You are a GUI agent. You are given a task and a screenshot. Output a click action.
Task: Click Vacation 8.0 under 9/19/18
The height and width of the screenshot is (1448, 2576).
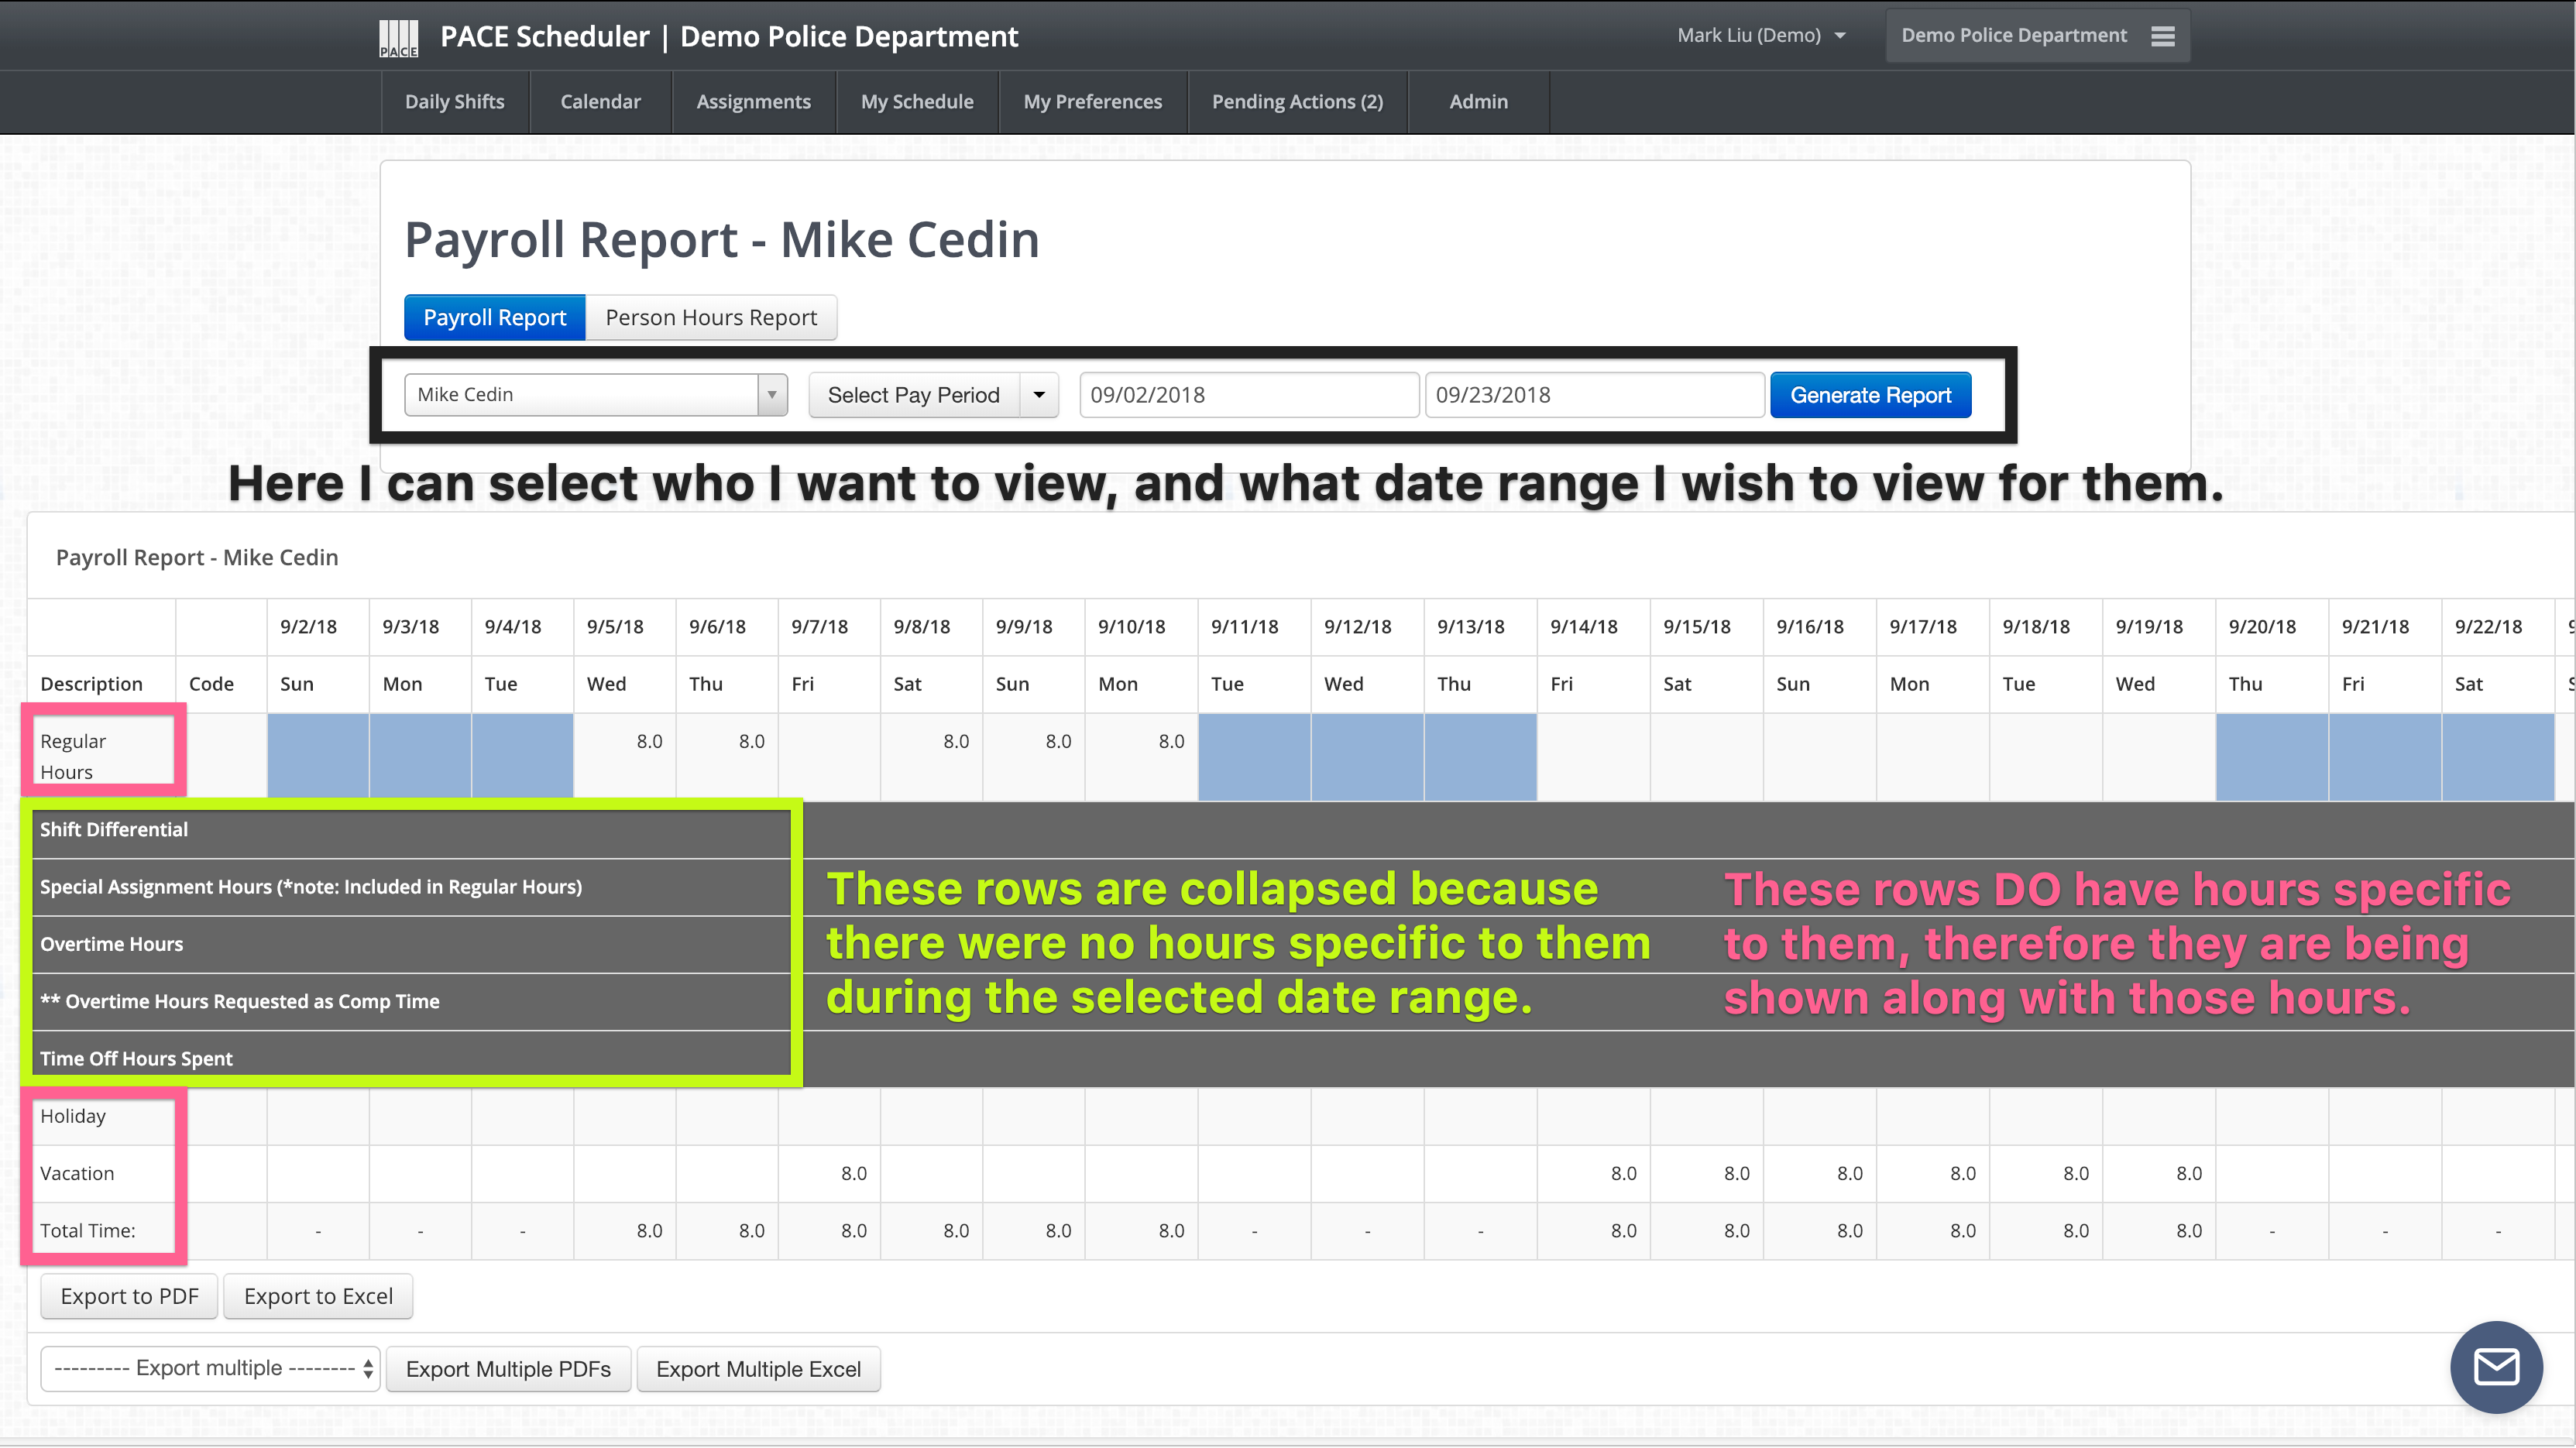tap(2189, 1173)
